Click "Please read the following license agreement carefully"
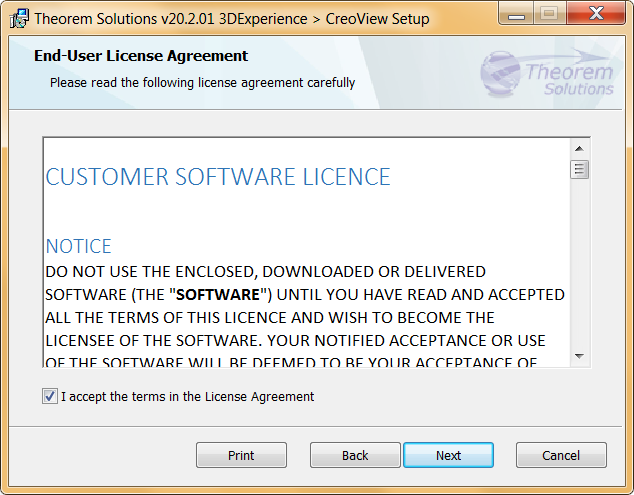 tap(202, 83)
